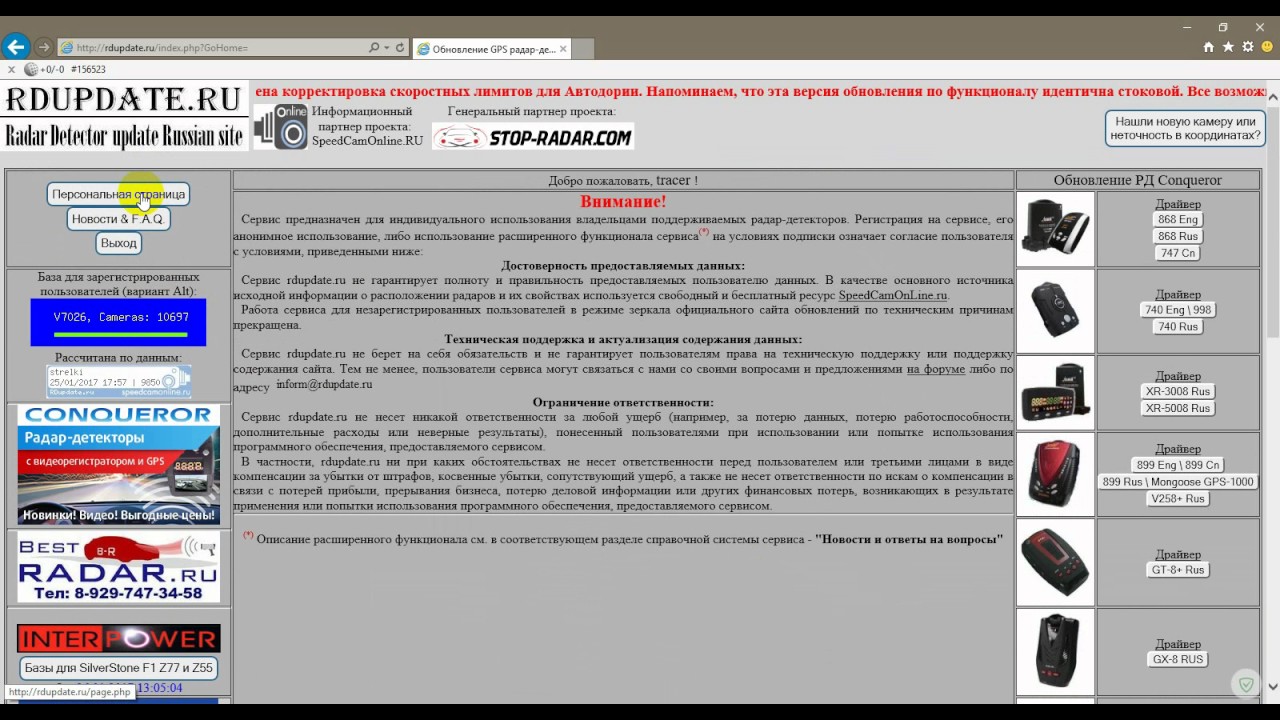Viewport: 1280px width, 720px height.
Task: Click detector image beside 740 Eng
Action: 1055,310
